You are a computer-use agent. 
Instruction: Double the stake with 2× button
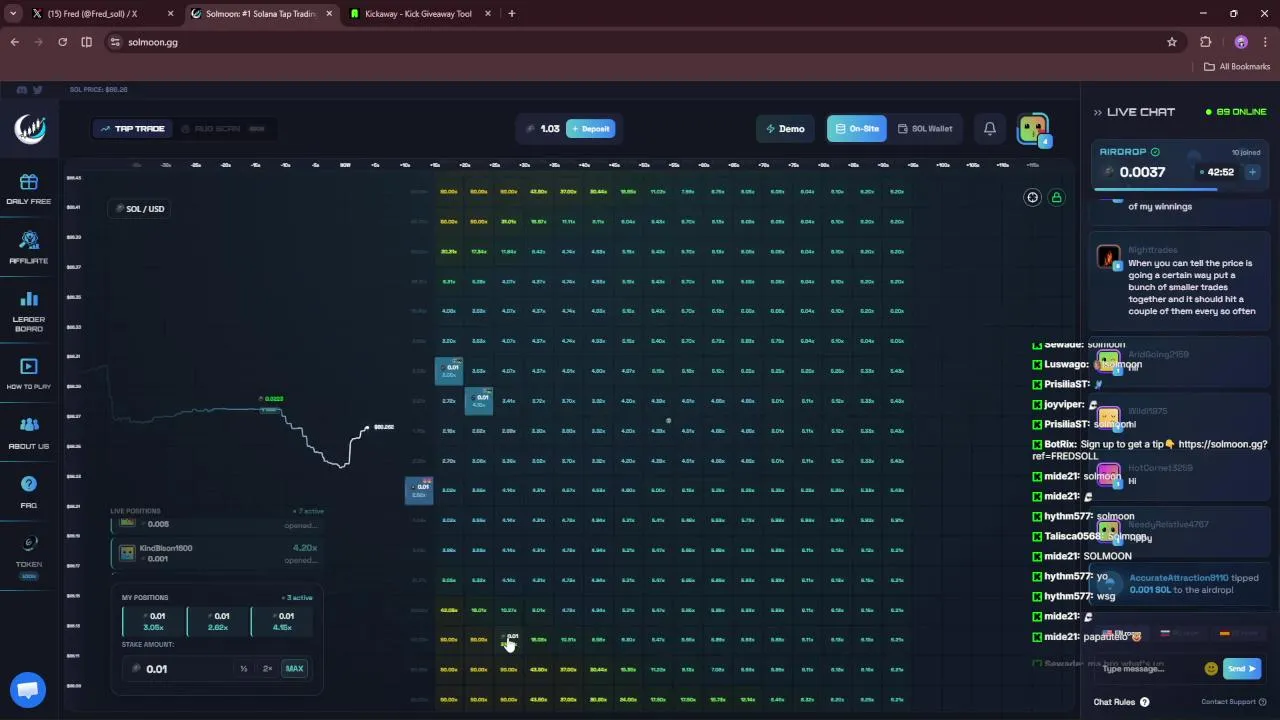(267, 669)
